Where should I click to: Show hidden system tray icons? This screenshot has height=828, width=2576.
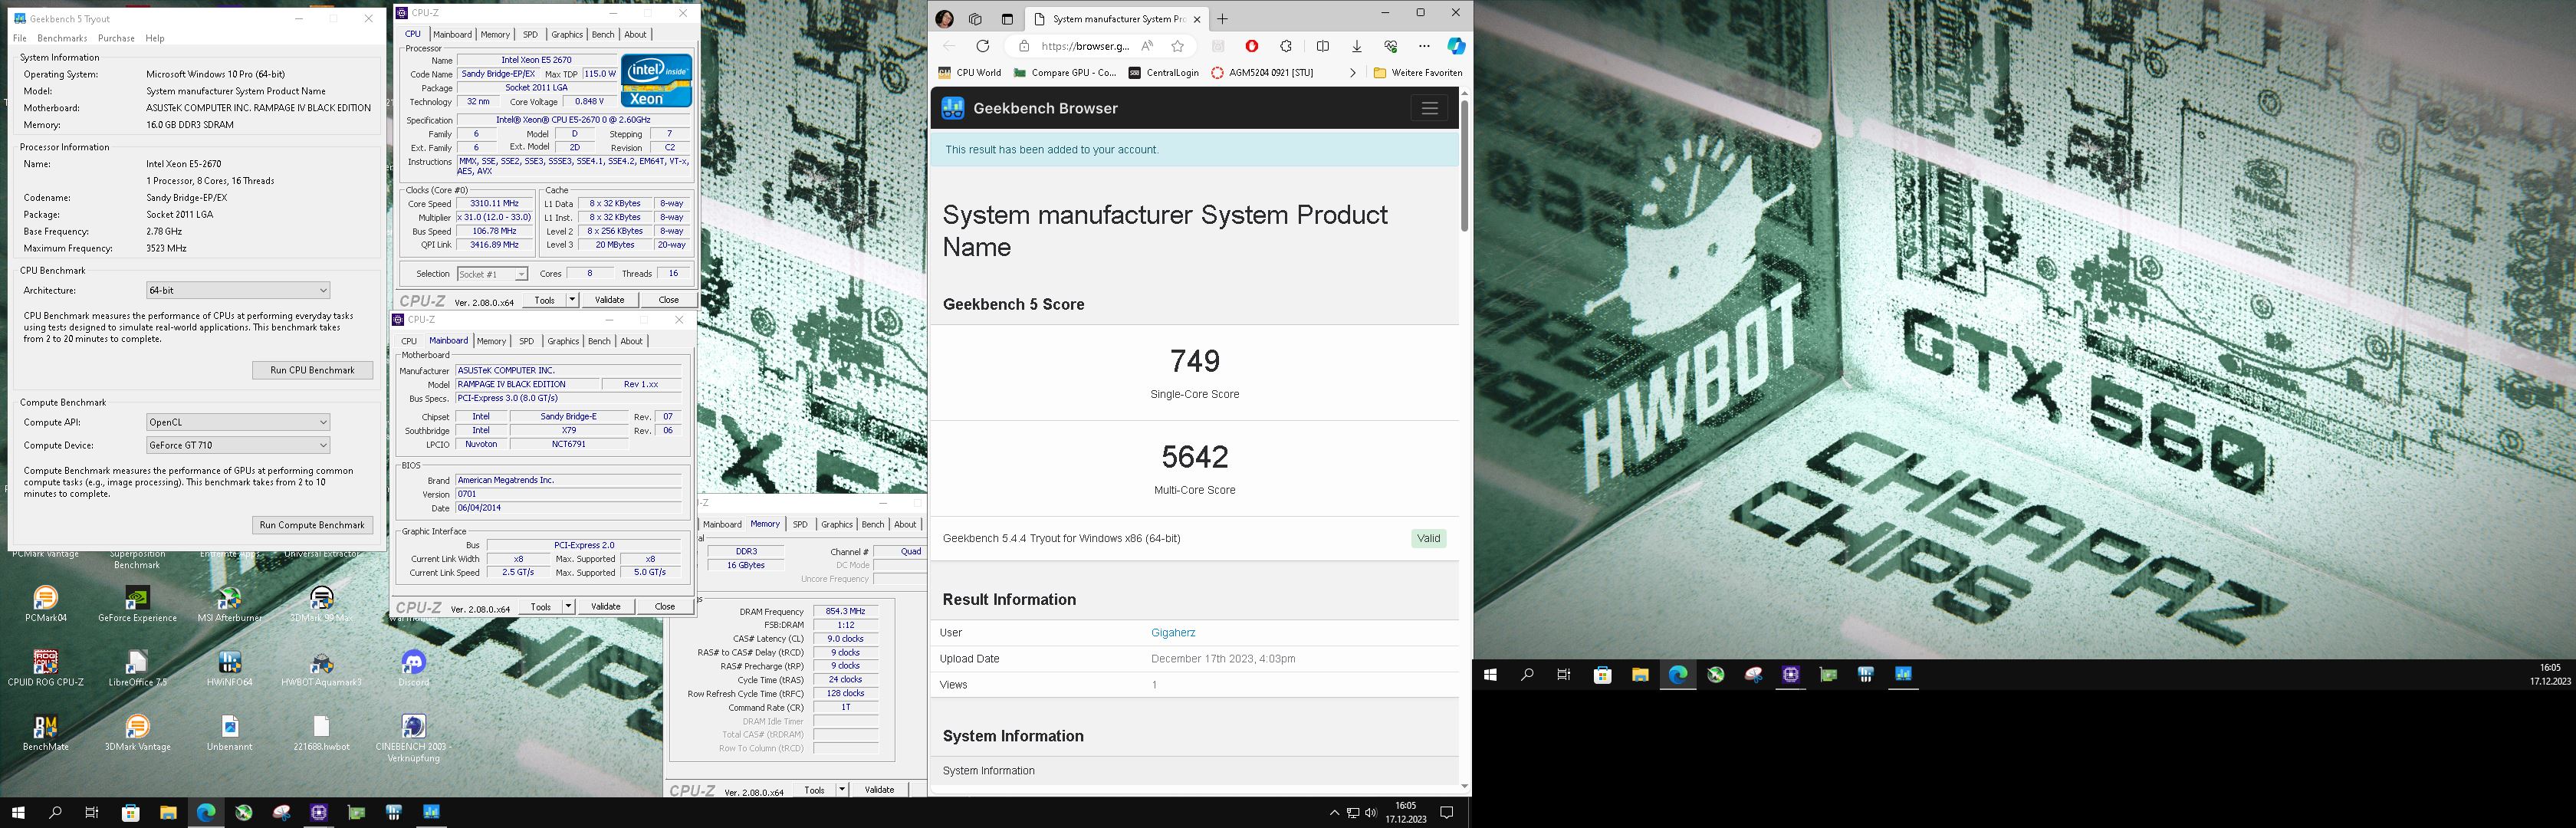click(x=1334, y=813)
